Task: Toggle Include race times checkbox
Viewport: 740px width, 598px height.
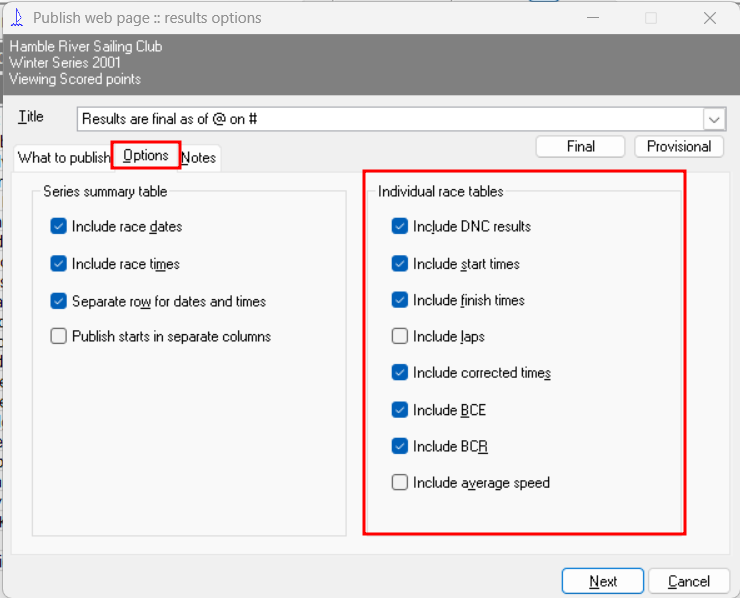Action: [x=59, y=263]
